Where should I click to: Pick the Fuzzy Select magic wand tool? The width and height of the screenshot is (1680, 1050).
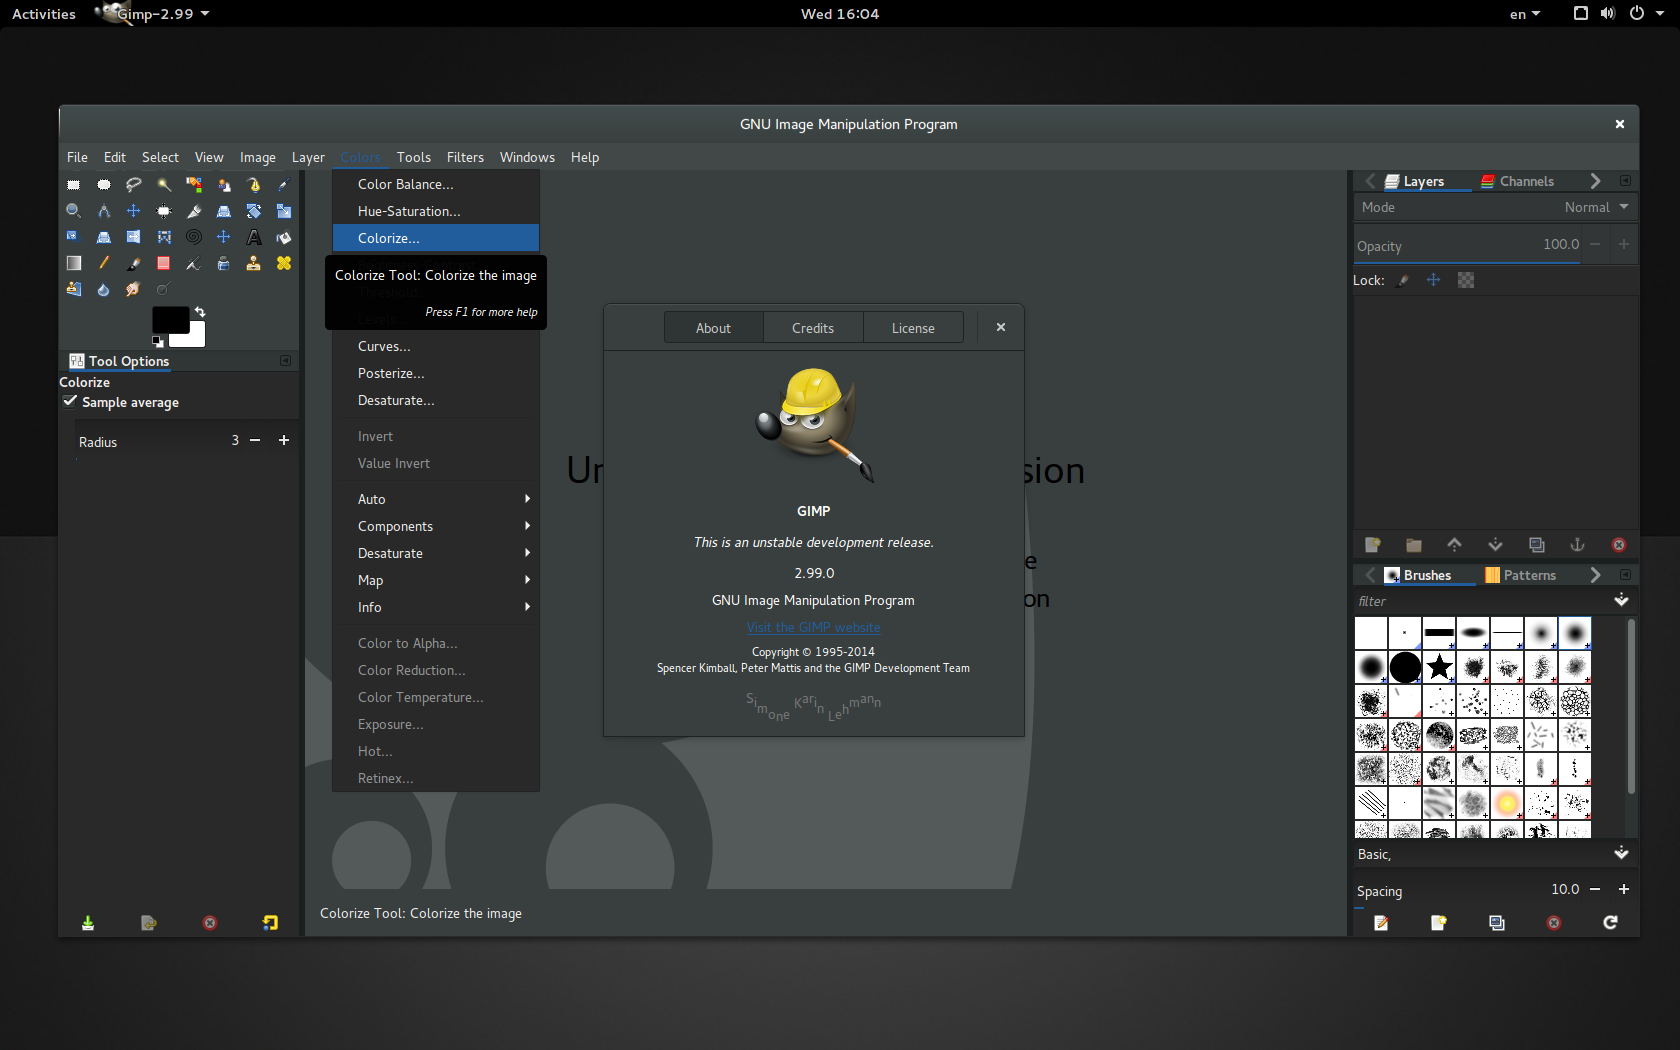pos(164,185)
